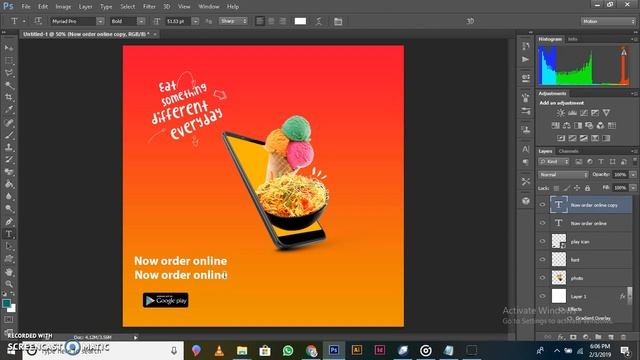This screenshot has width=640, height=360.
Task: Select the Zoom tool in the toolbox
Action: coord(9,284)
